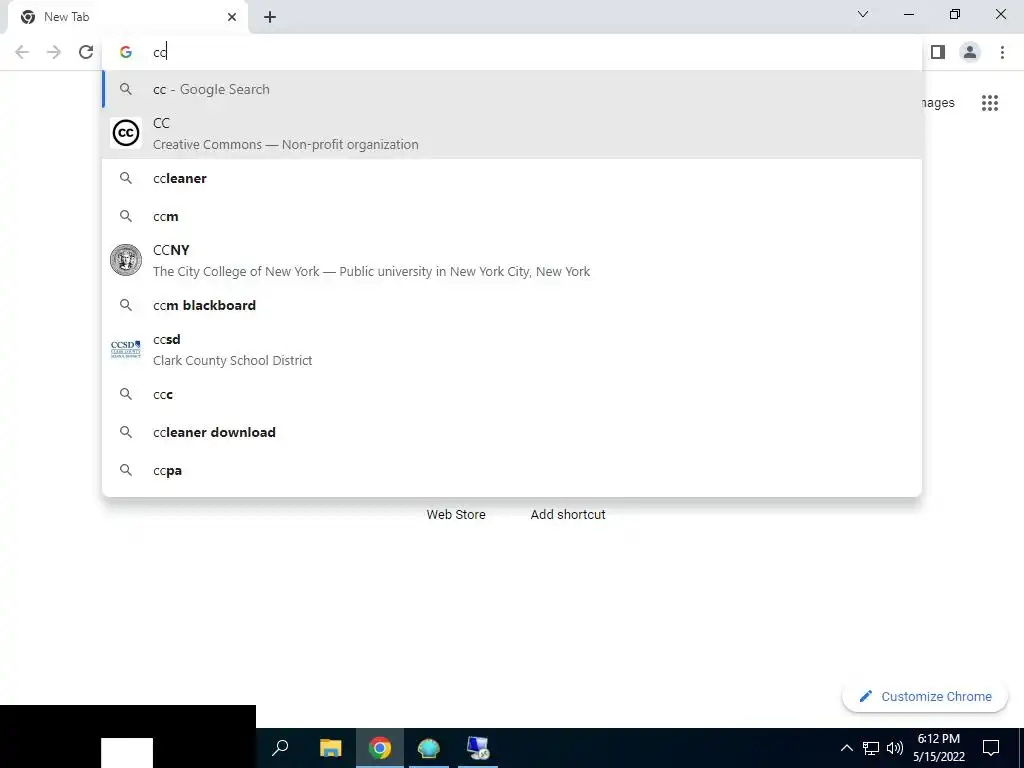Select the ccsd Clark County suggestion
This screenshot has height=768, width=1024.
(x=512, y=349)
